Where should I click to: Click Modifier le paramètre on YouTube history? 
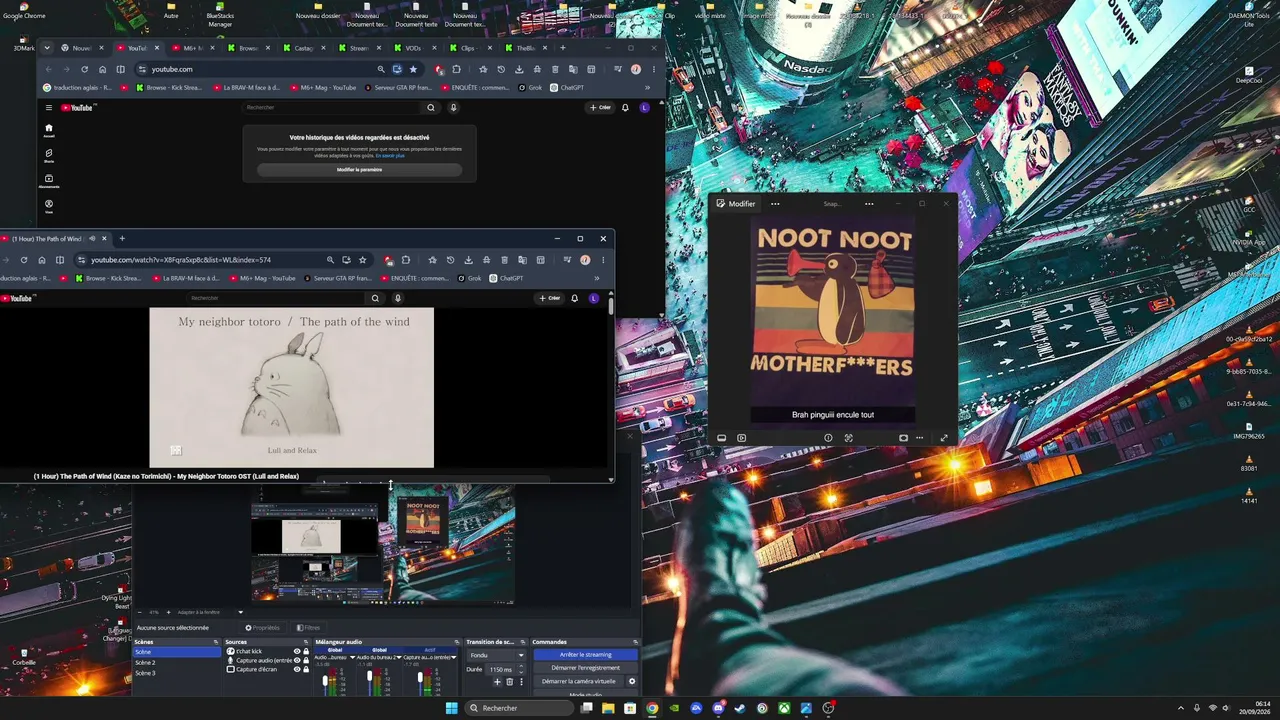click(x=359, y=170)
